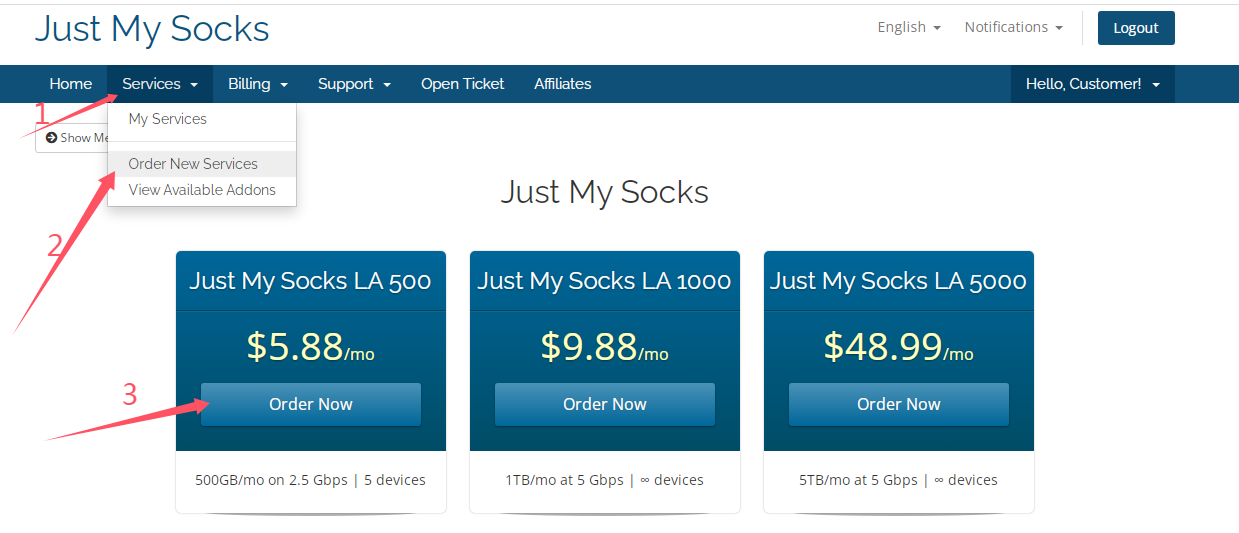Image resolution: width=1239 pixels, height=533 pixels.
Task: Click the Show Menu arrow icon
Action: click(51, 138)
